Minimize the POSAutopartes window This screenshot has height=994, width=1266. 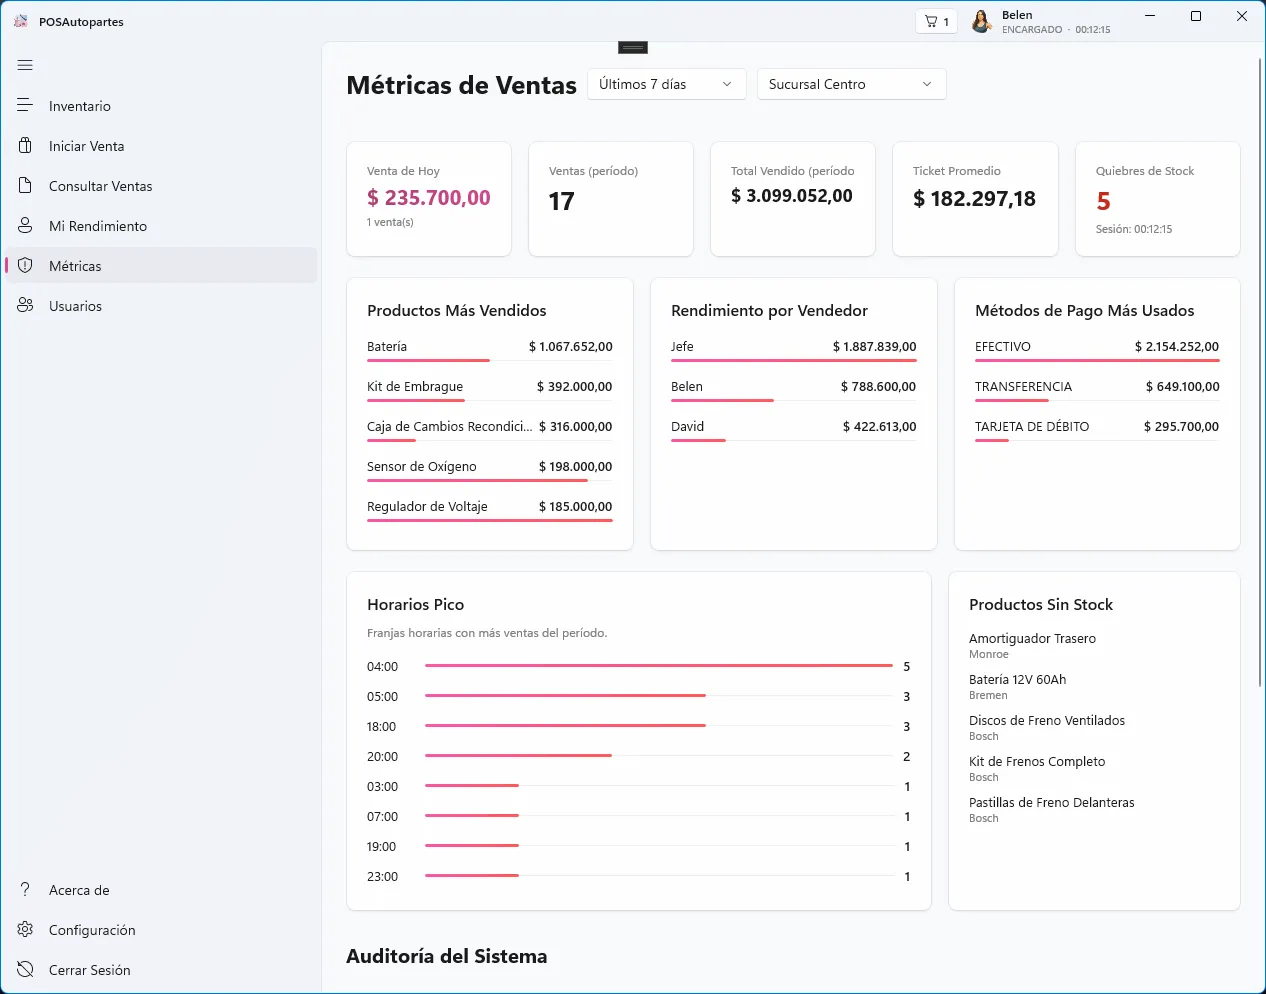coord(1150,16)
